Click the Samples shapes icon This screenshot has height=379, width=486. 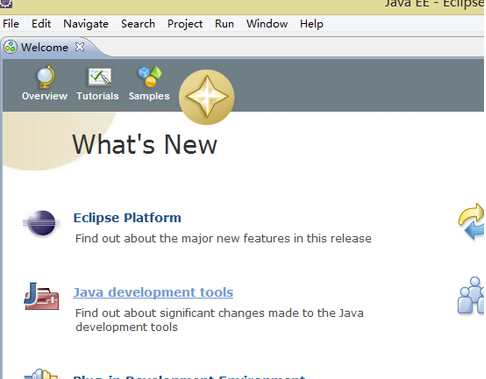click(x=150, y=76)
